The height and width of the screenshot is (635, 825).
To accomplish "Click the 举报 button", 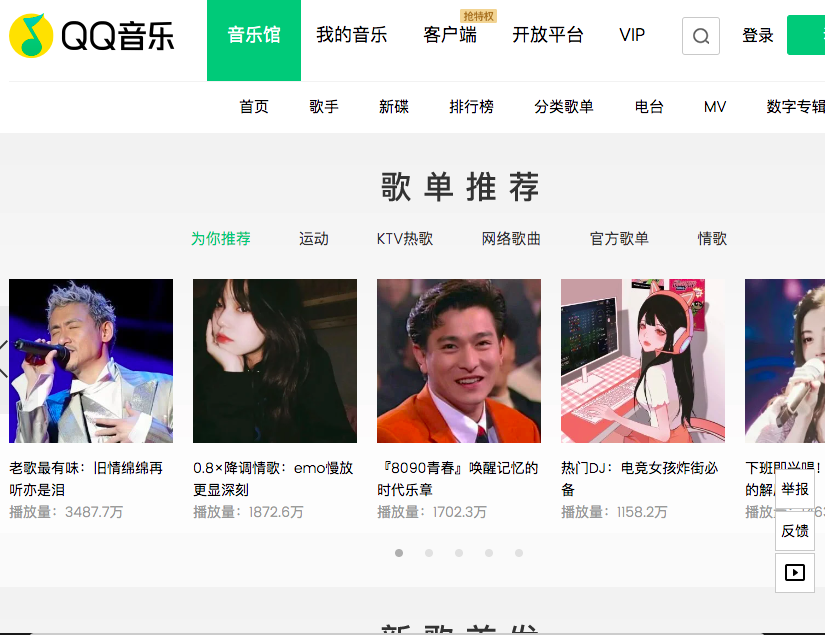I will point(794,489).
